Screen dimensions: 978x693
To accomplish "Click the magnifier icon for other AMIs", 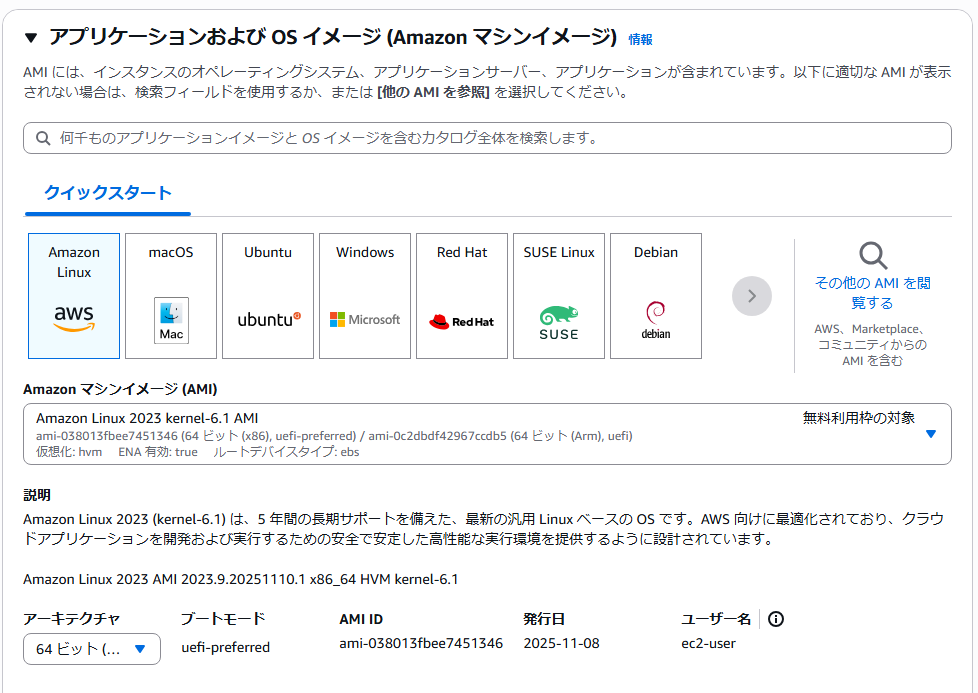I will click(873, 256).
